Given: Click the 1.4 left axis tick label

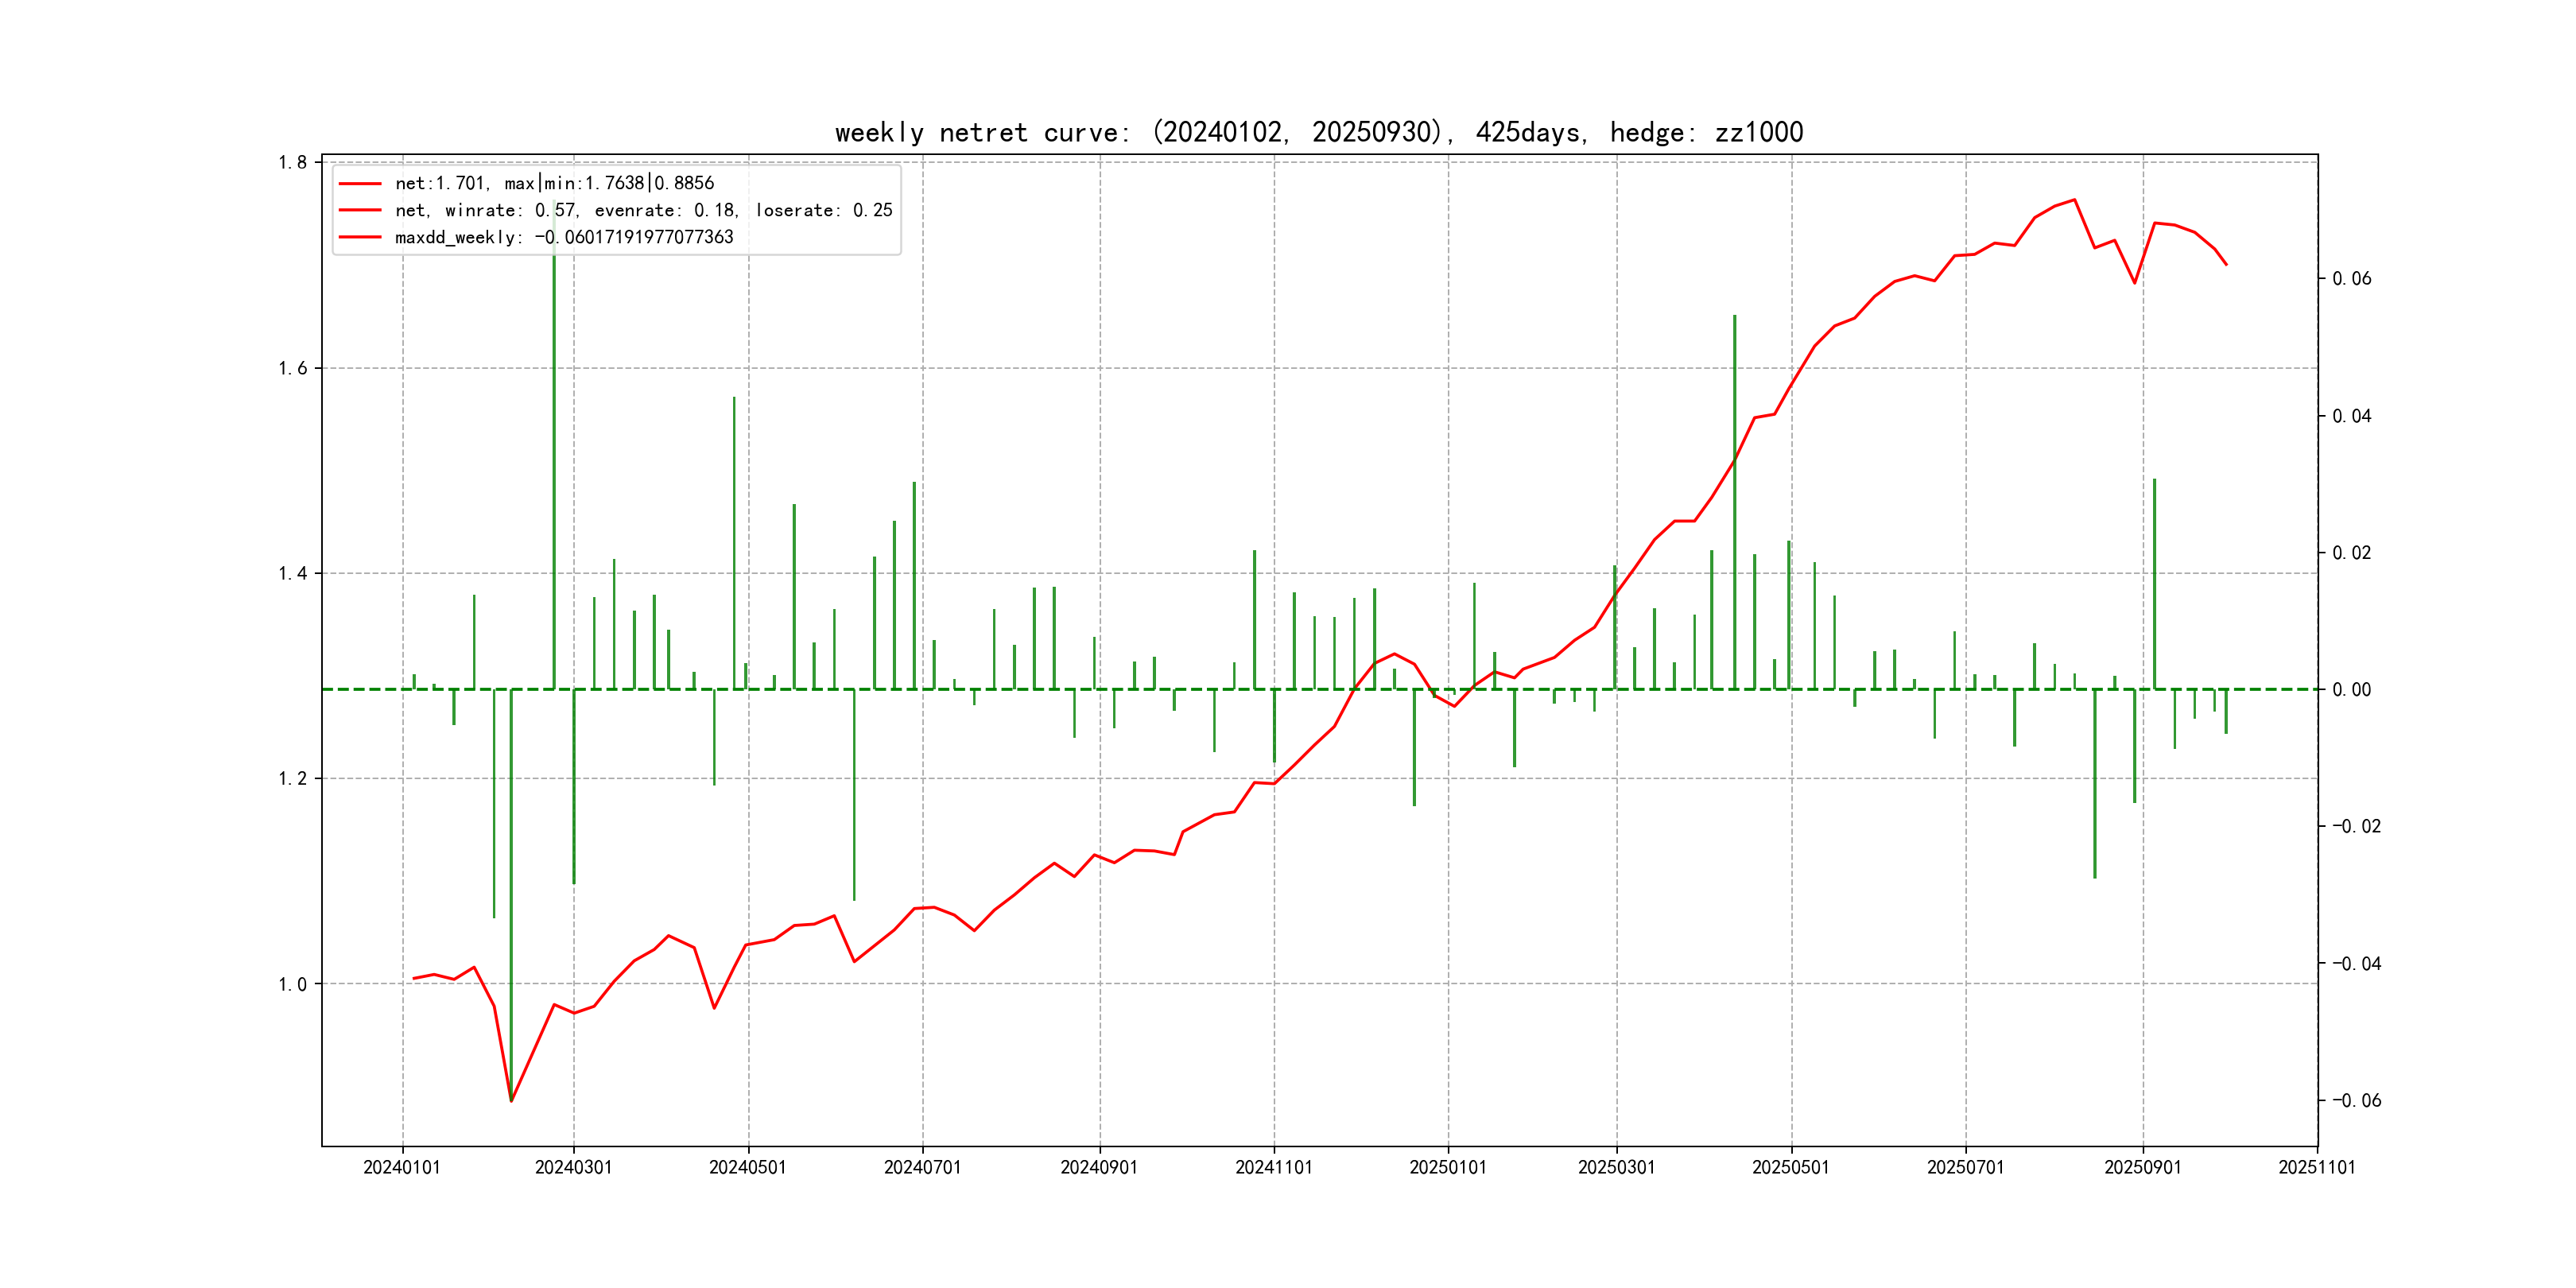Looking at the screenshot, I should click(293, 573).
